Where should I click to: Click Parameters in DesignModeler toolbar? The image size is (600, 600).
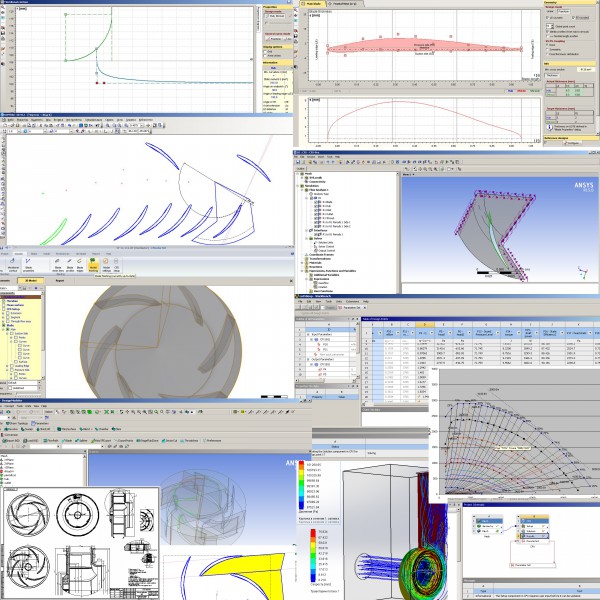40,424
